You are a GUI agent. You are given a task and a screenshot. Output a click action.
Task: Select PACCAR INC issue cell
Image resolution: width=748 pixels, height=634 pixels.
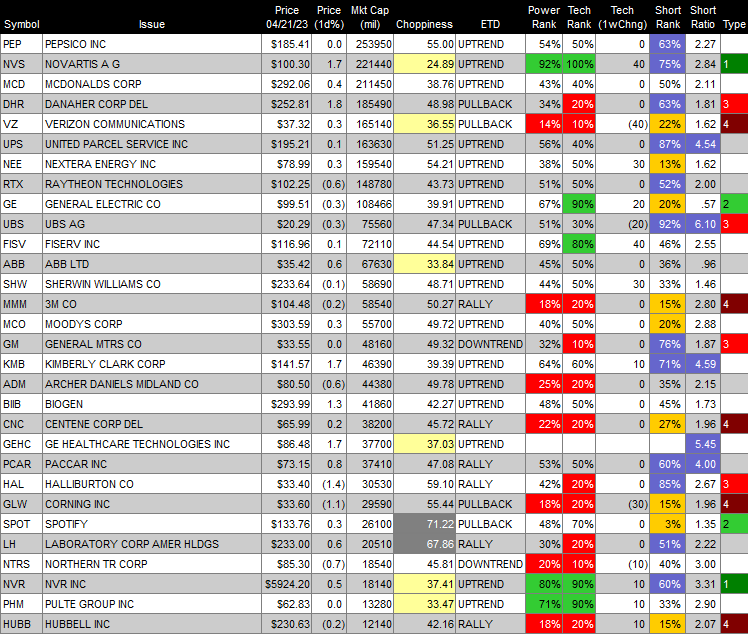[x=152, y=465]
